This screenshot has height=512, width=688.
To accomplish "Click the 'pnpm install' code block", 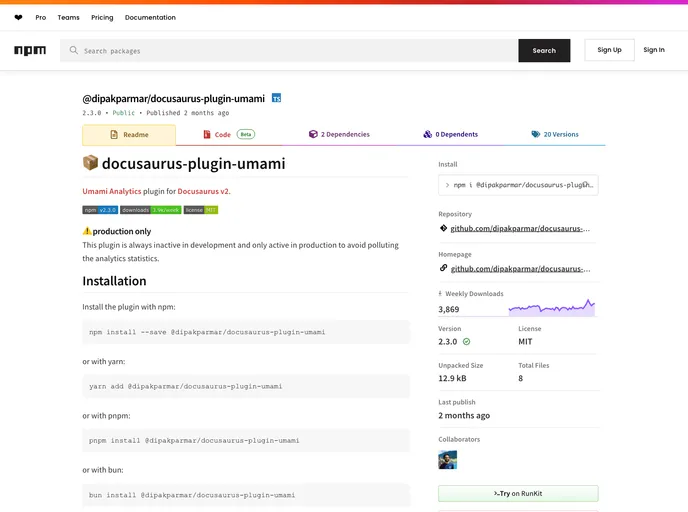I will point(246,440).
